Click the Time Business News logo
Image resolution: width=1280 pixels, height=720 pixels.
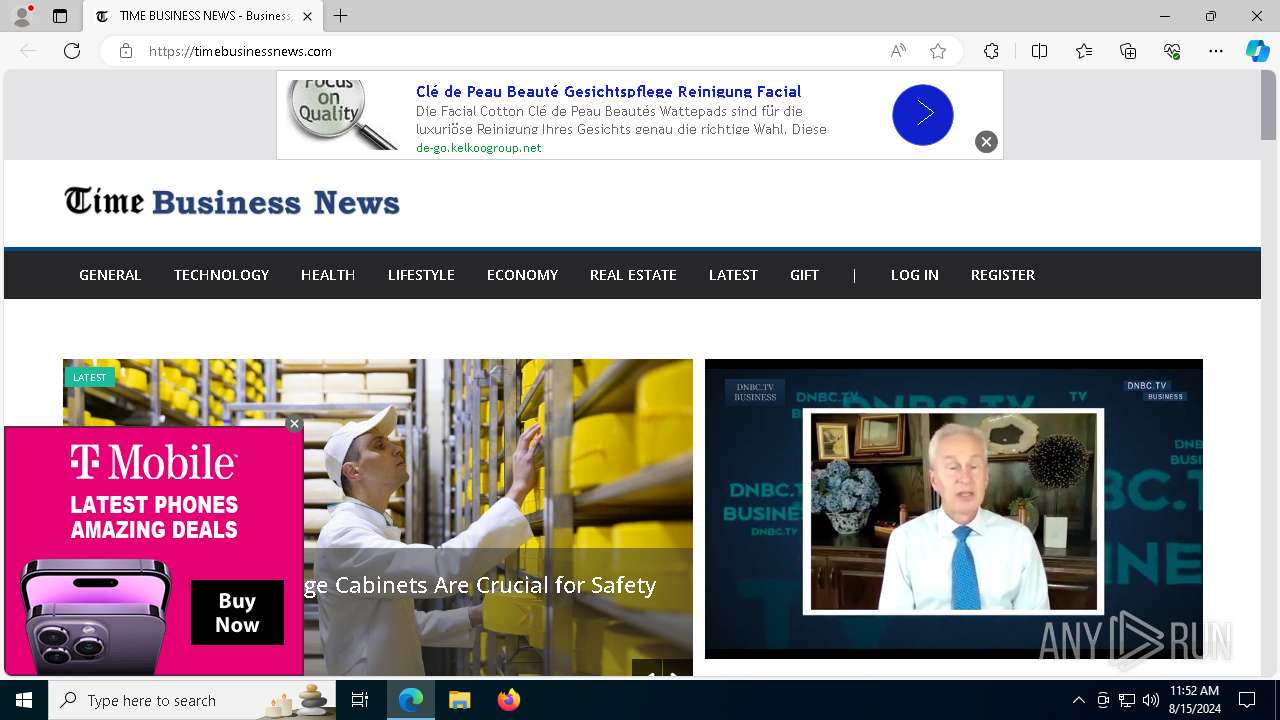pyautogui.click(x=232, y=202)
